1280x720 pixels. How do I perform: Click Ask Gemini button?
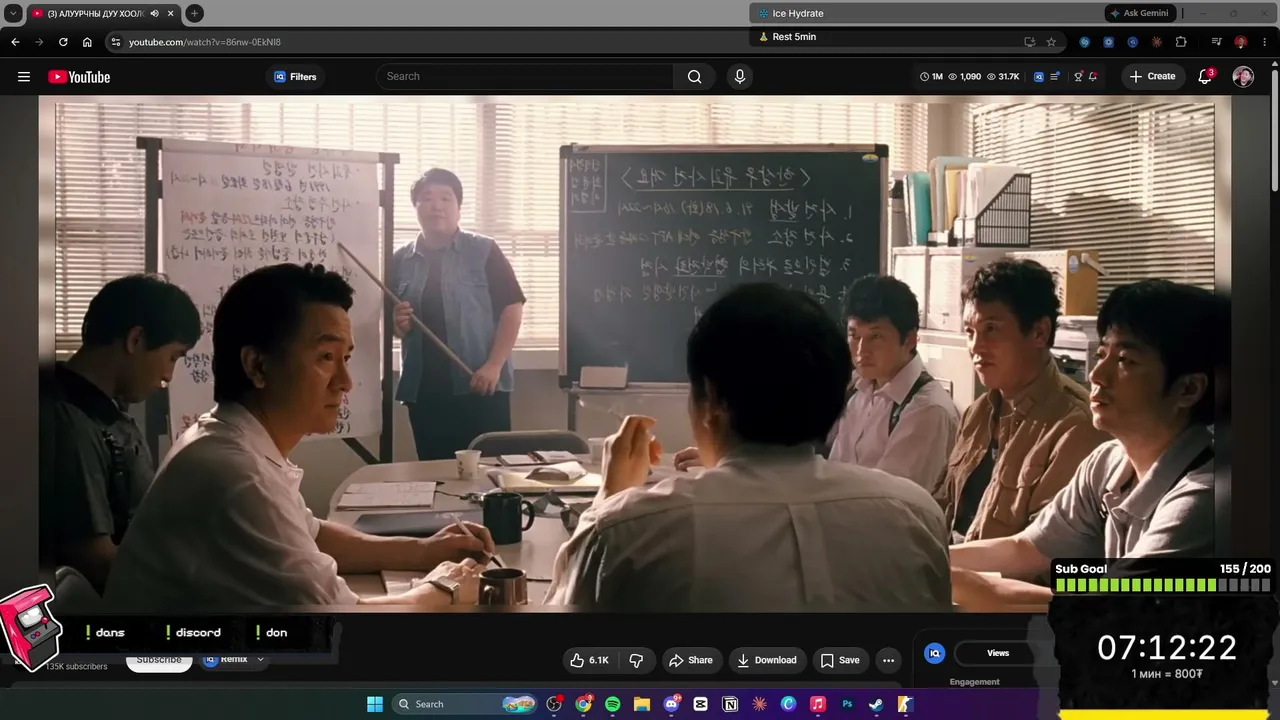1141,13
